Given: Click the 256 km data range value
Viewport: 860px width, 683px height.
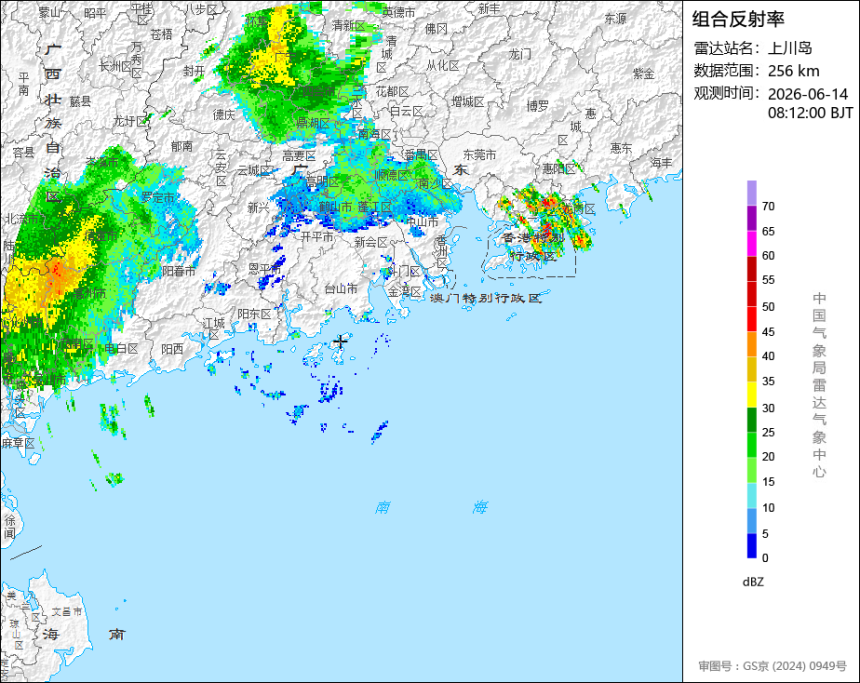Looking at the screenshot, I should pos(793,71).
